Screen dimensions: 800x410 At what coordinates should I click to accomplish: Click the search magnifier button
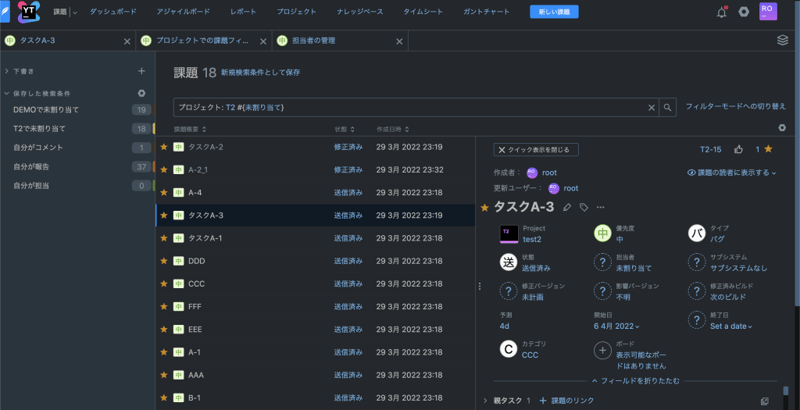(667, 108)
